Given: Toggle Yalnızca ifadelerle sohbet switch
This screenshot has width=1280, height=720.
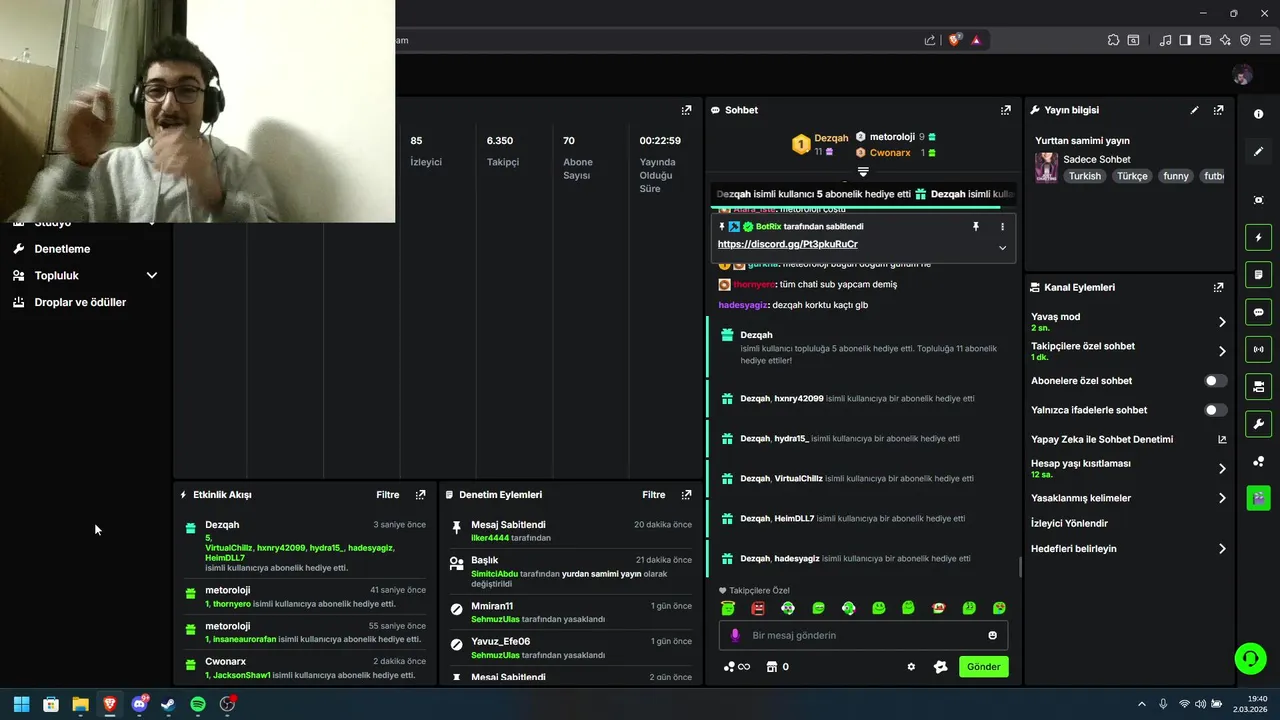Looking at the screenshot, I should point(1215,410).
